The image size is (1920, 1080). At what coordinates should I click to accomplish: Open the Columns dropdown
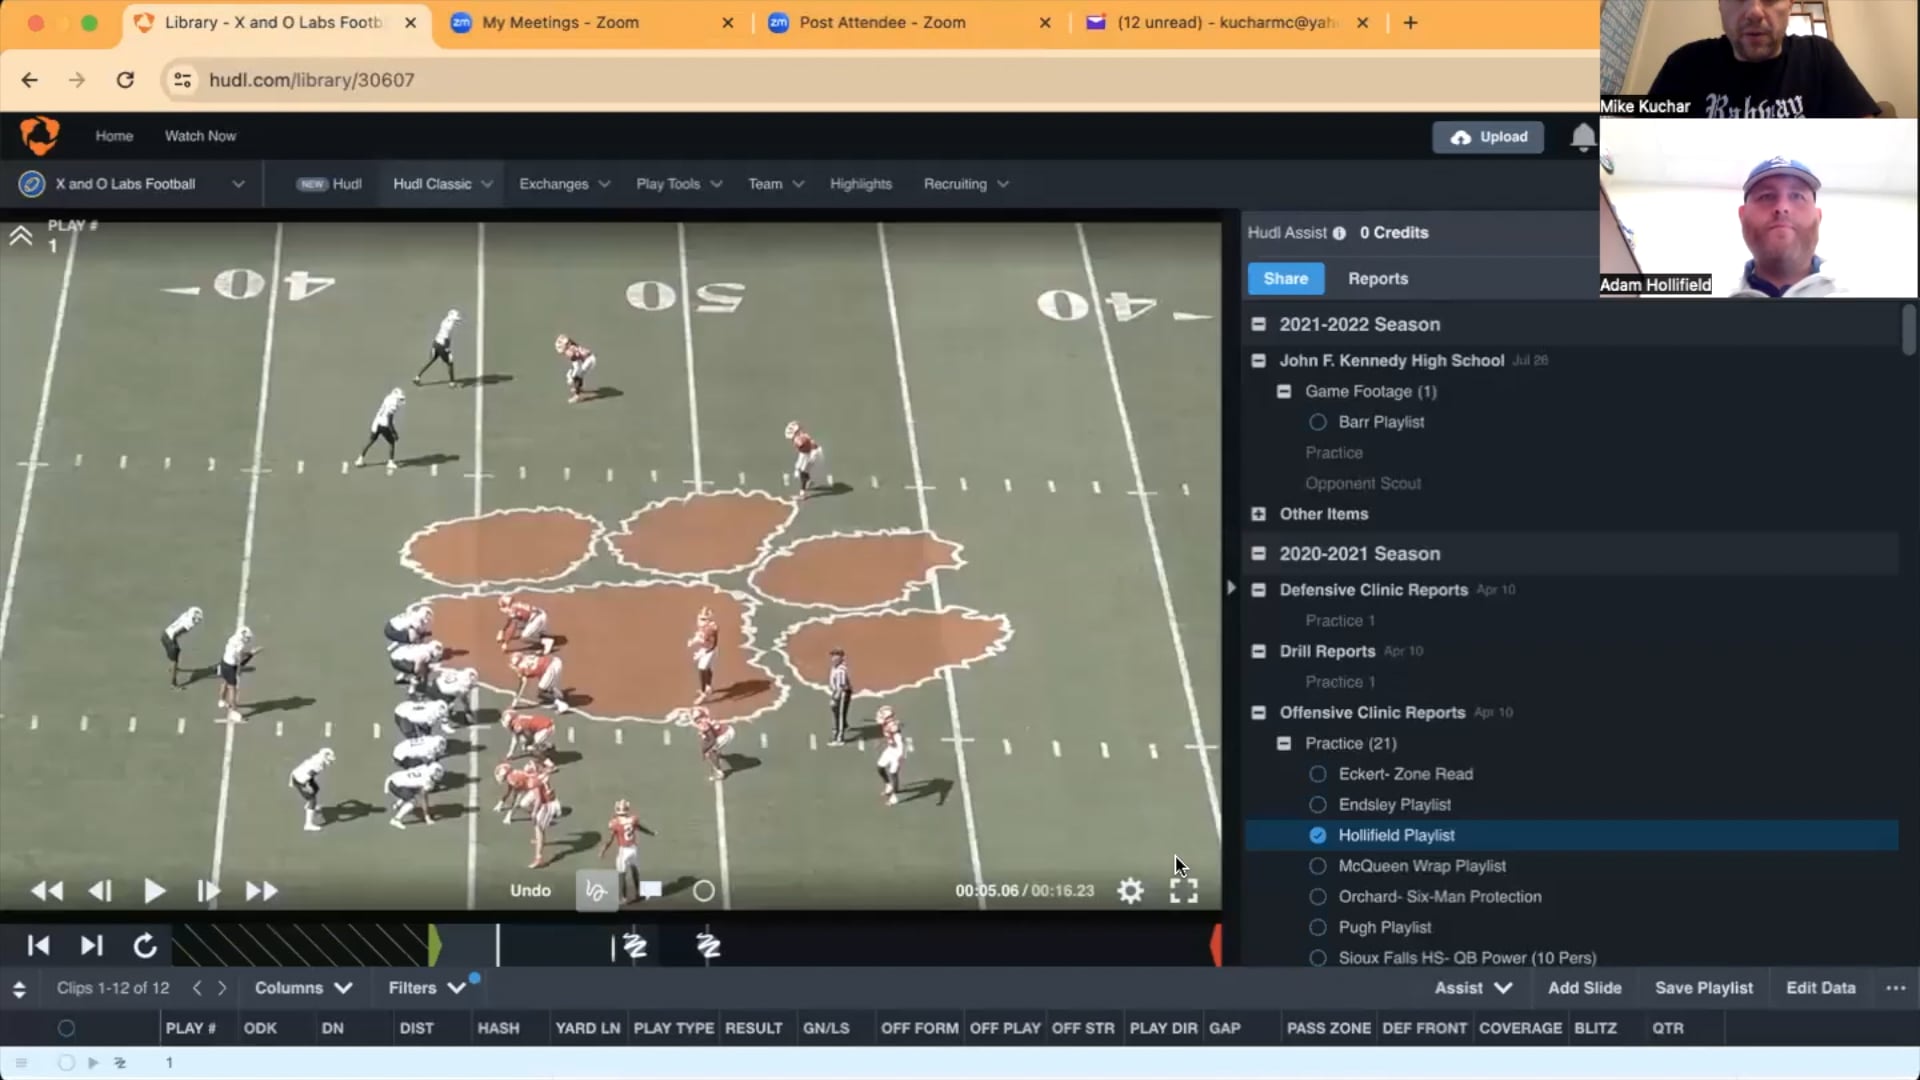click(303, 988)
